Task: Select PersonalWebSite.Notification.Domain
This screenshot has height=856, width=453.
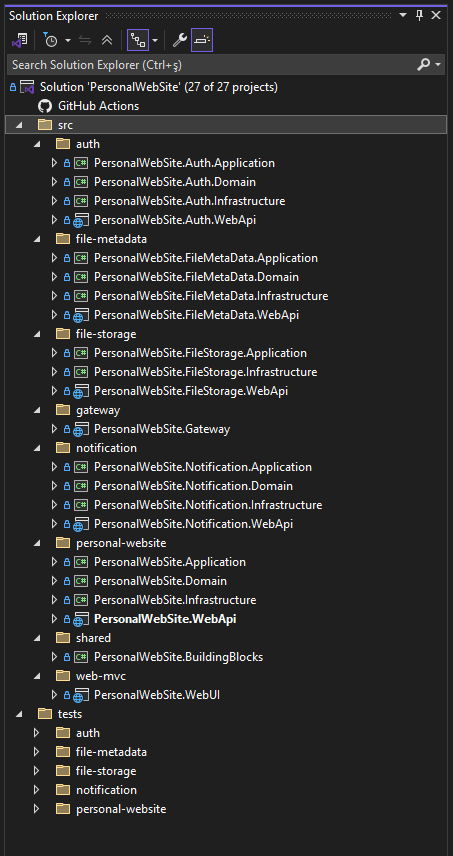Action: pos(194,486)
